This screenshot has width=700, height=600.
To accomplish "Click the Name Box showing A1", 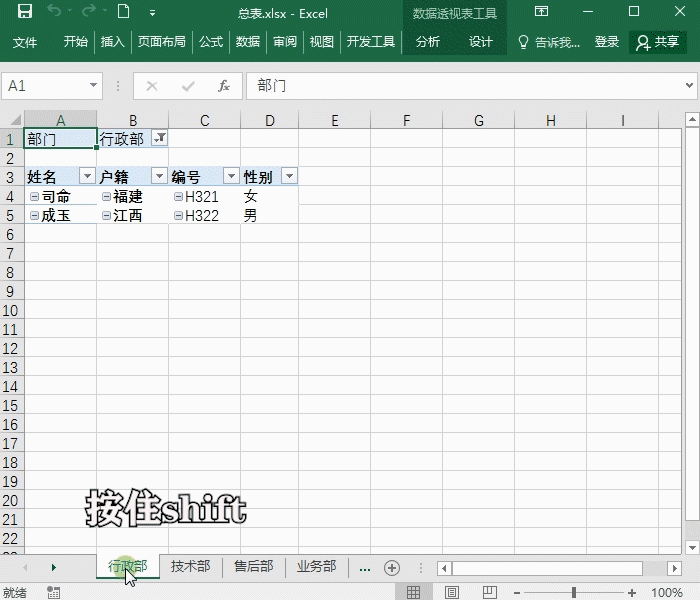I will pos(45,86).
